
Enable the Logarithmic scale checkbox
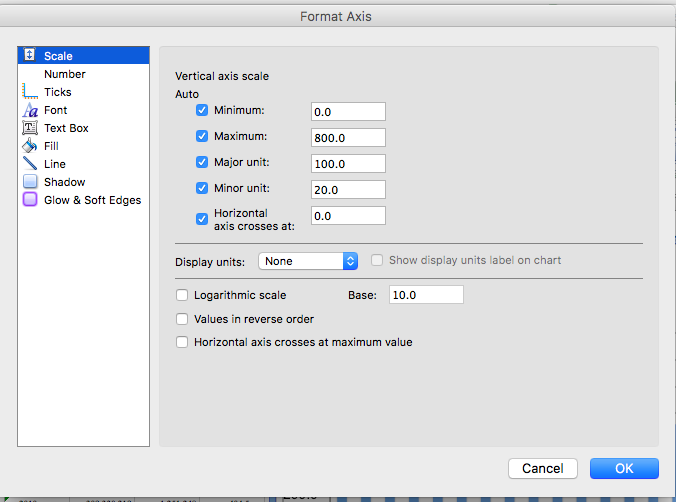pos(182,295)
